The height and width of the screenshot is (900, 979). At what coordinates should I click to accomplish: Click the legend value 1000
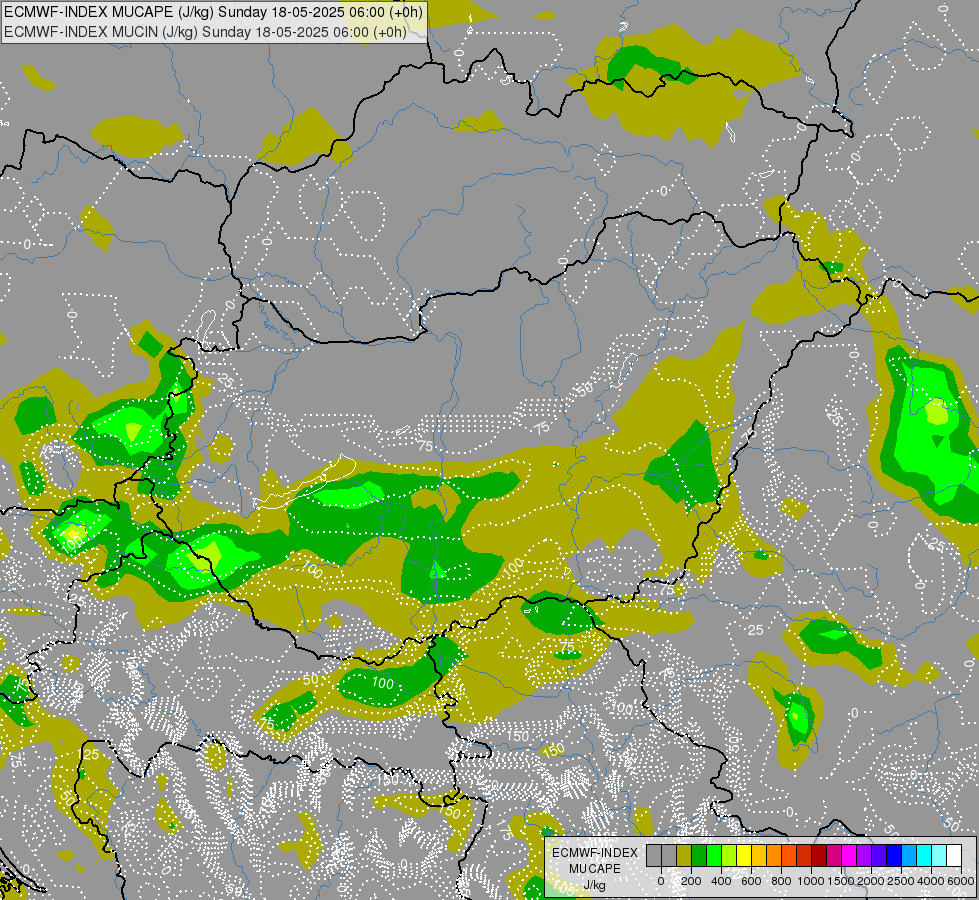(x=811, y=881)
